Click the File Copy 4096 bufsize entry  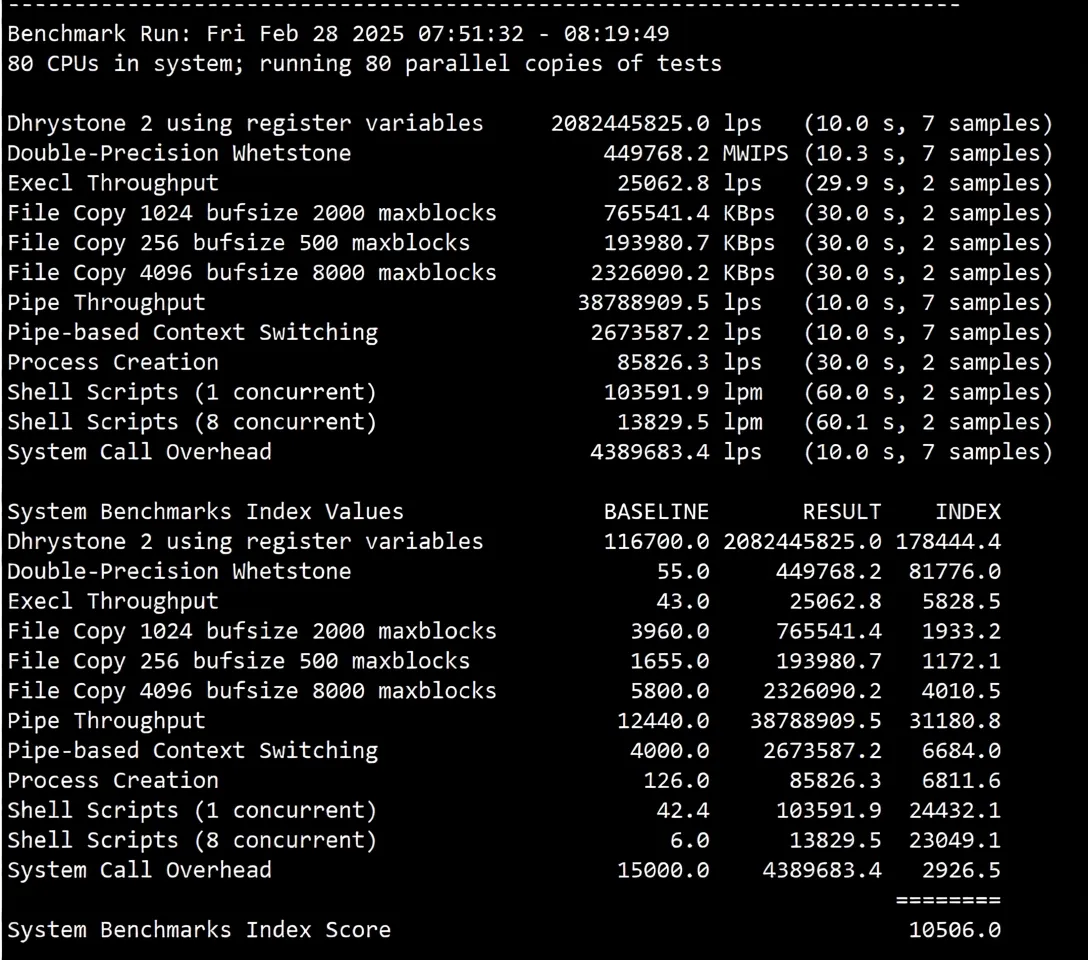(x=250, y=272)
